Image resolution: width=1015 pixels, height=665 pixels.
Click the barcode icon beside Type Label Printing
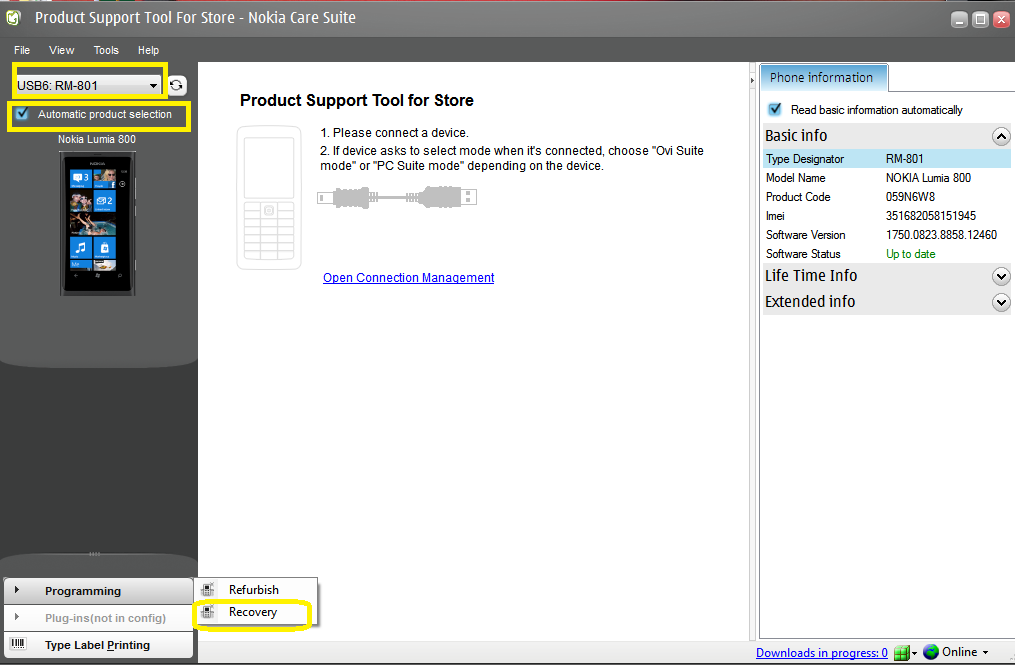pos(18,644)
